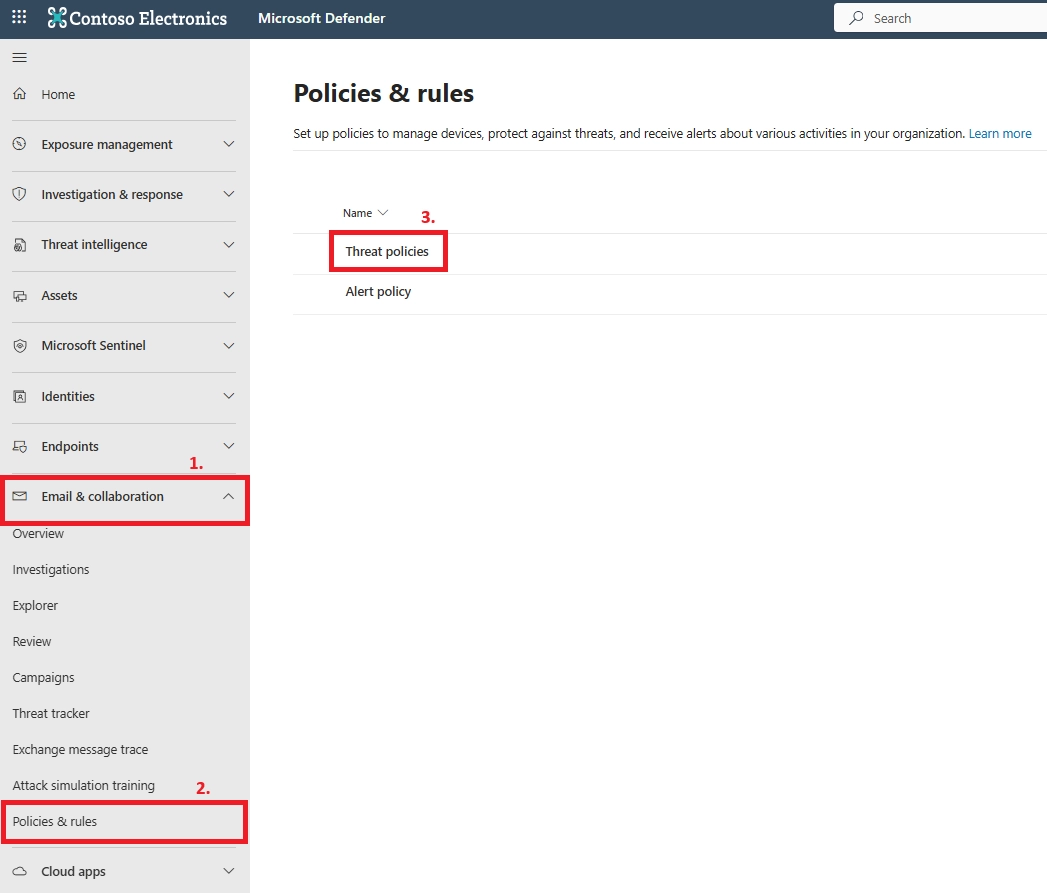Click the Assets sidebar icon

tap(18, 295)
